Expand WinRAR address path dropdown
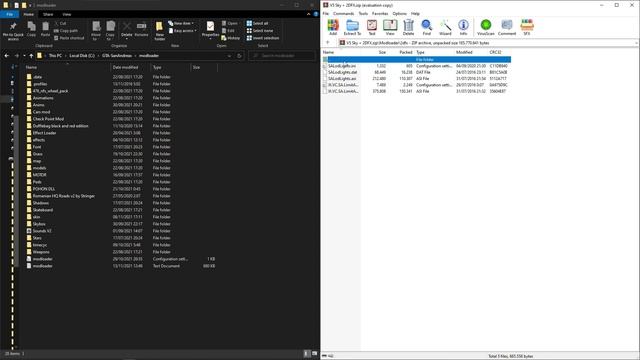640x360 pixels. pyautogui.click(x=636, y=42)
